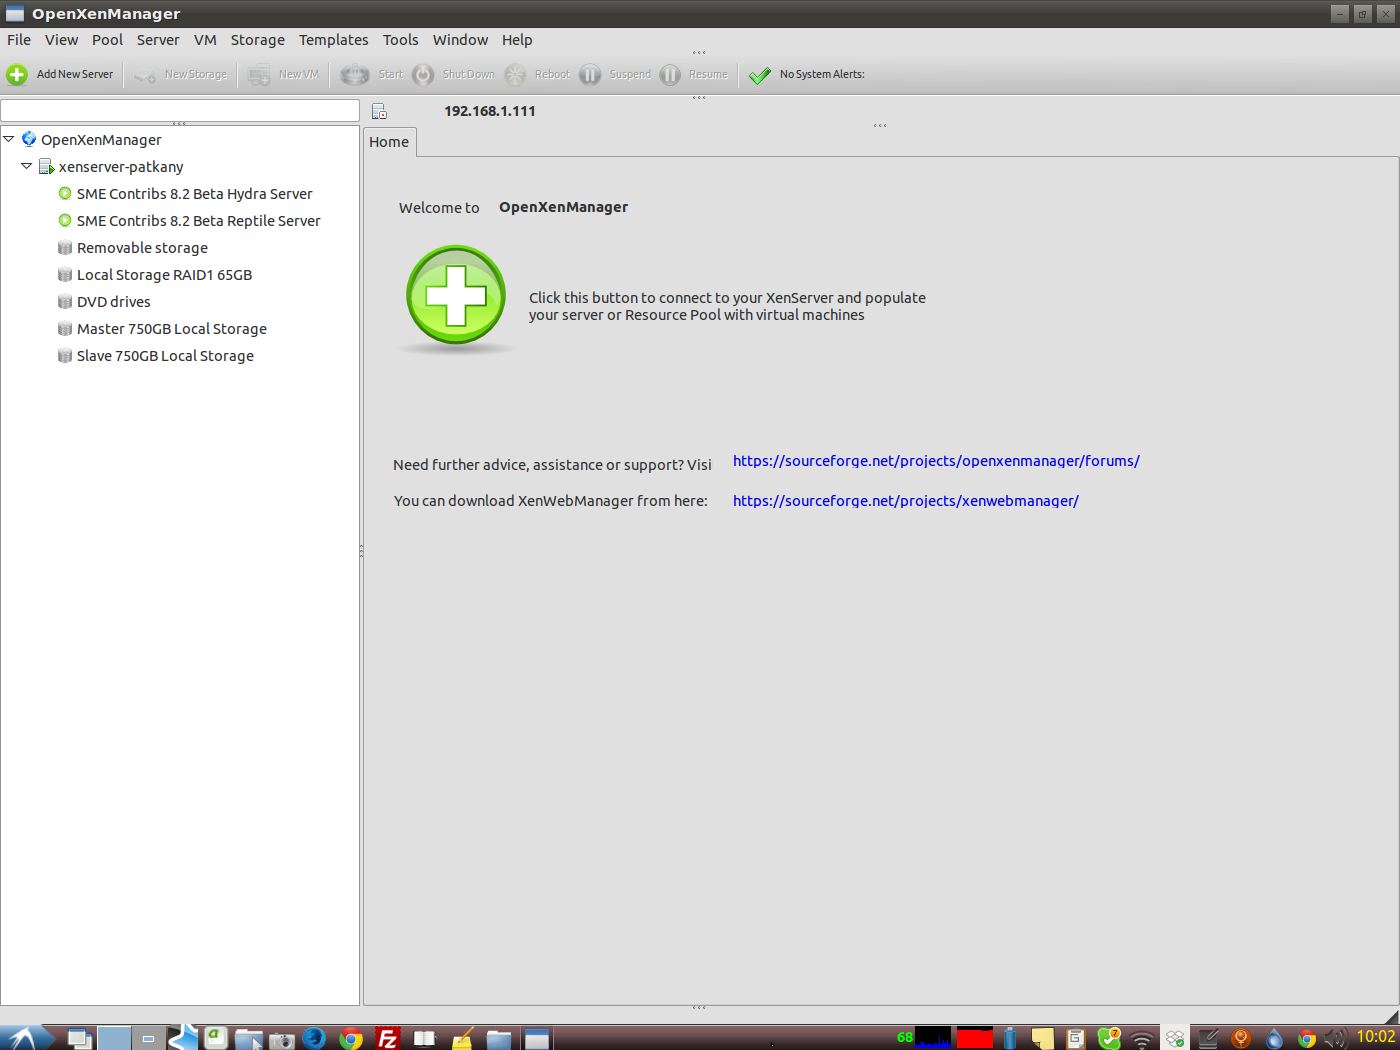
Task: Click the server icon next to 192.168.1.111
Action: pos(379,112)
